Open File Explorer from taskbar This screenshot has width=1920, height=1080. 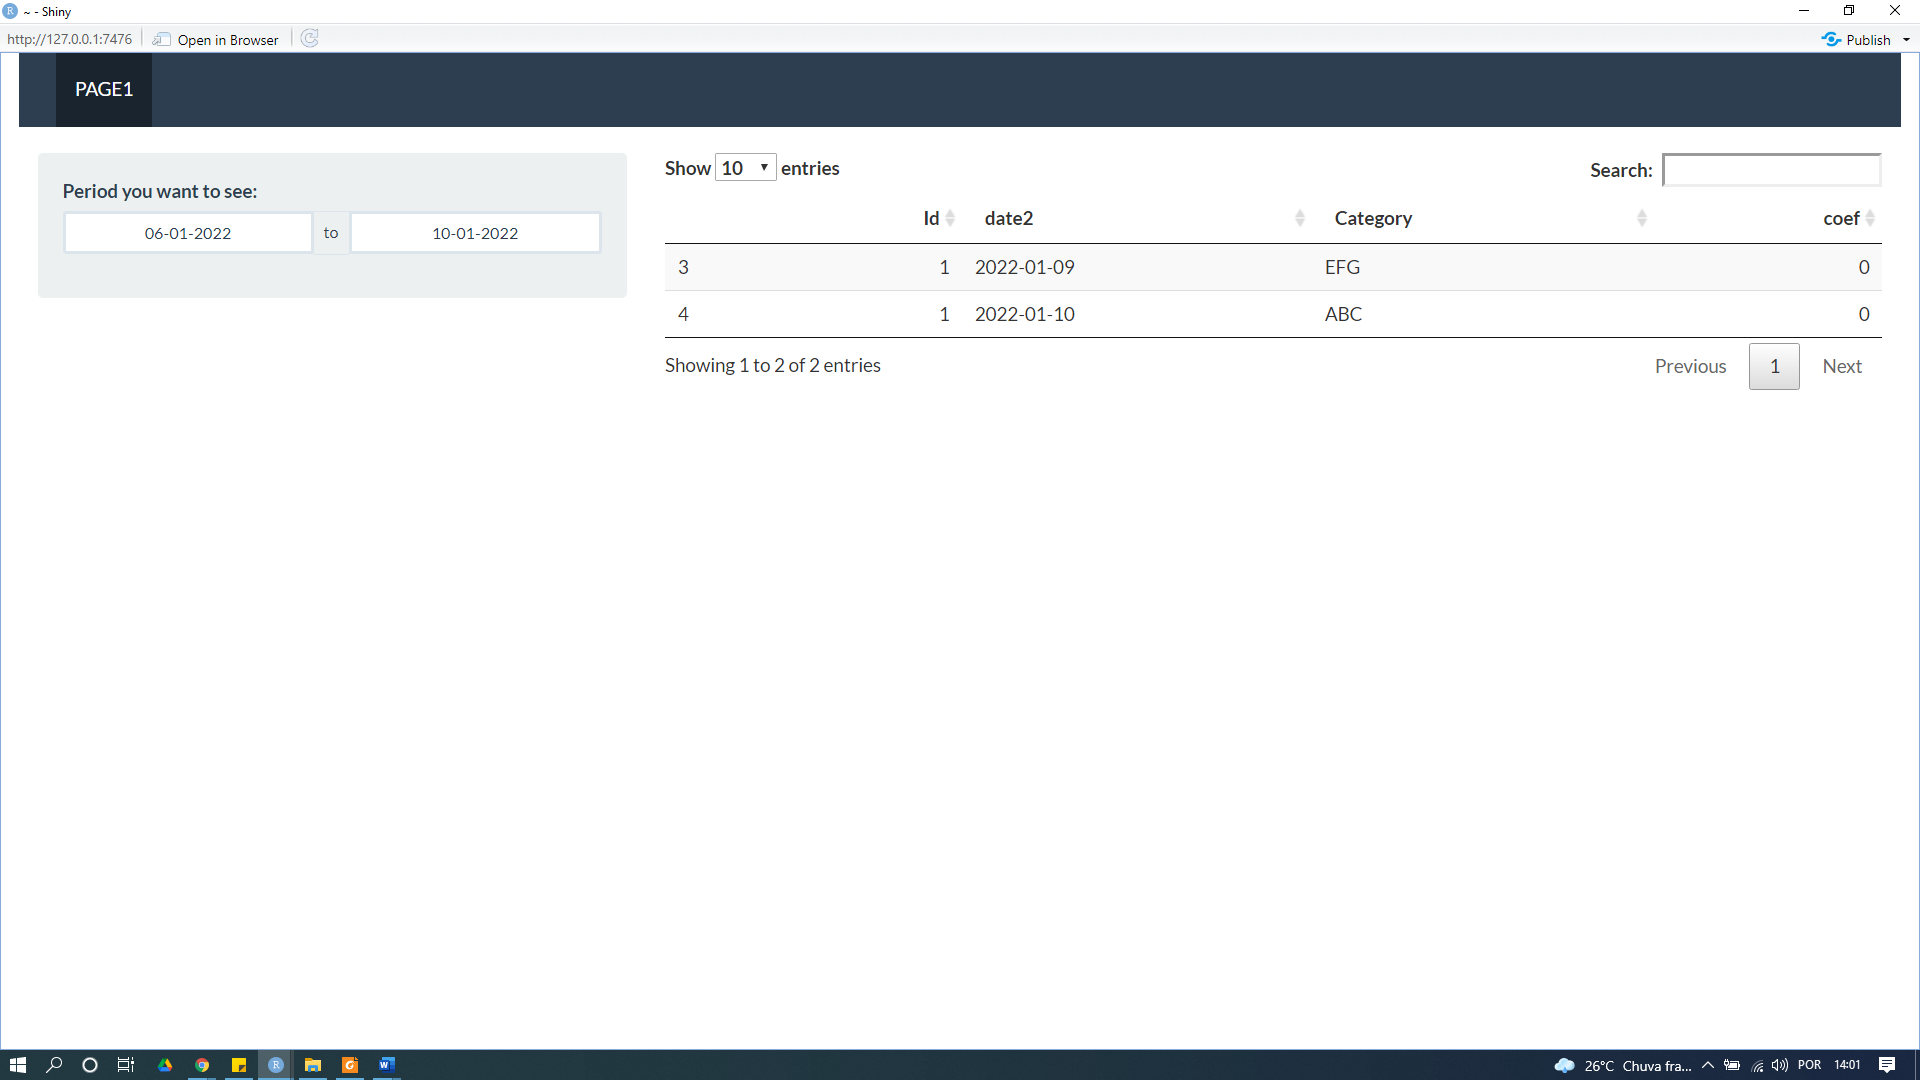coord(313,1065)
